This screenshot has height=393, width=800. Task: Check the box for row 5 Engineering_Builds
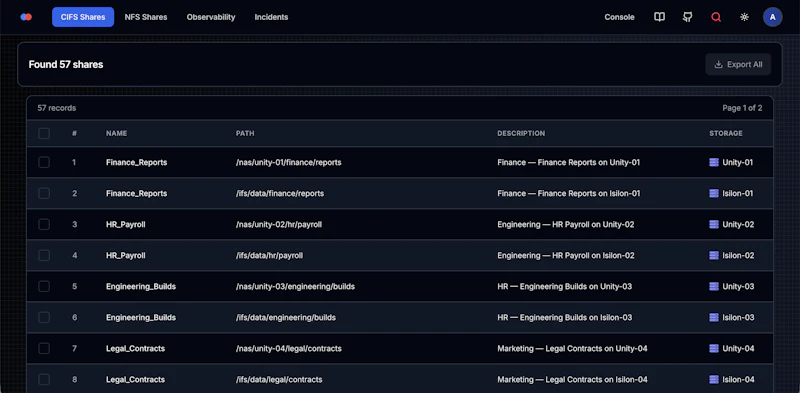click(x=44, y=286)
